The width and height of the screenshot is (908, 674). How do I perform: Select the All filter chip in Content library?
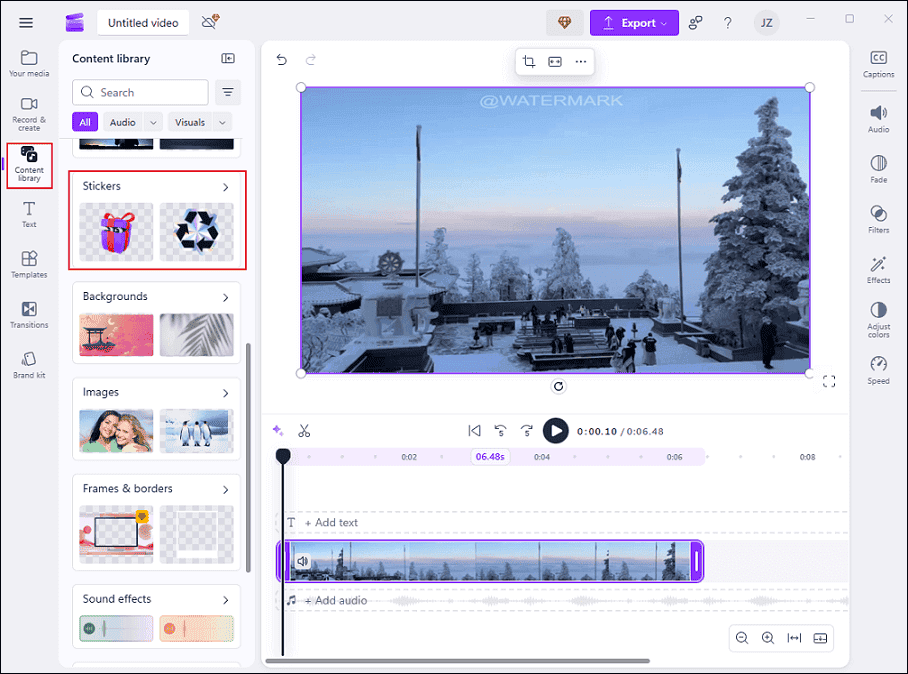click(x=85, y=121)
